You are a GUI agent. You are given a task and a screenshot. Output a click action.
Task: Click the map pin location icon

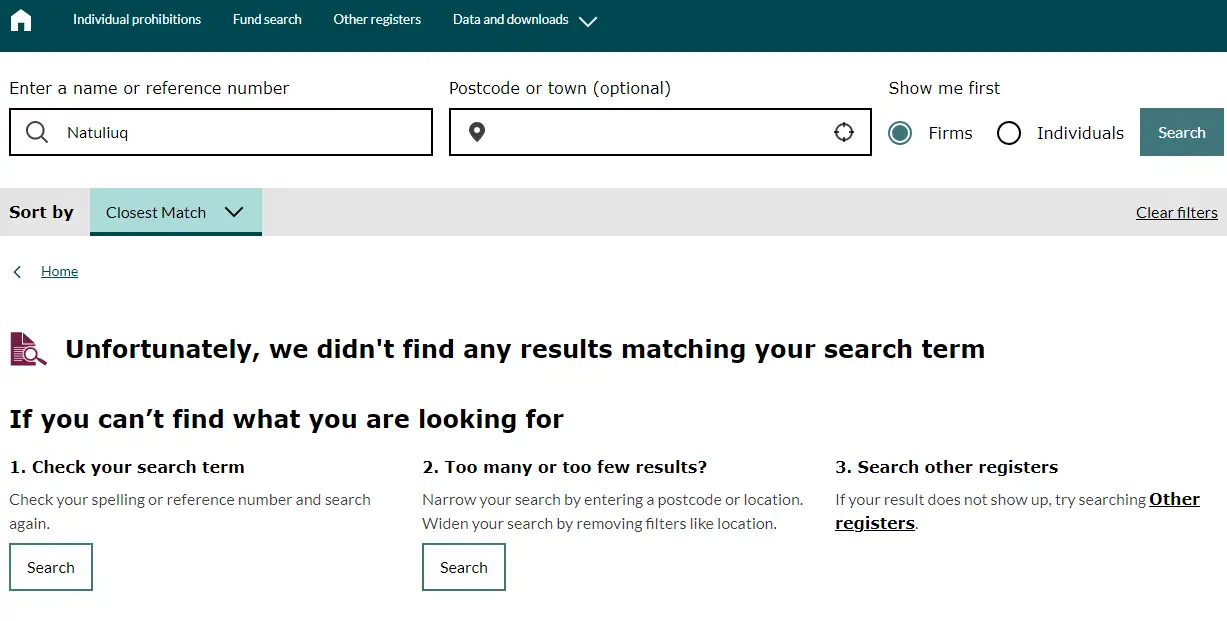[477, 133]
